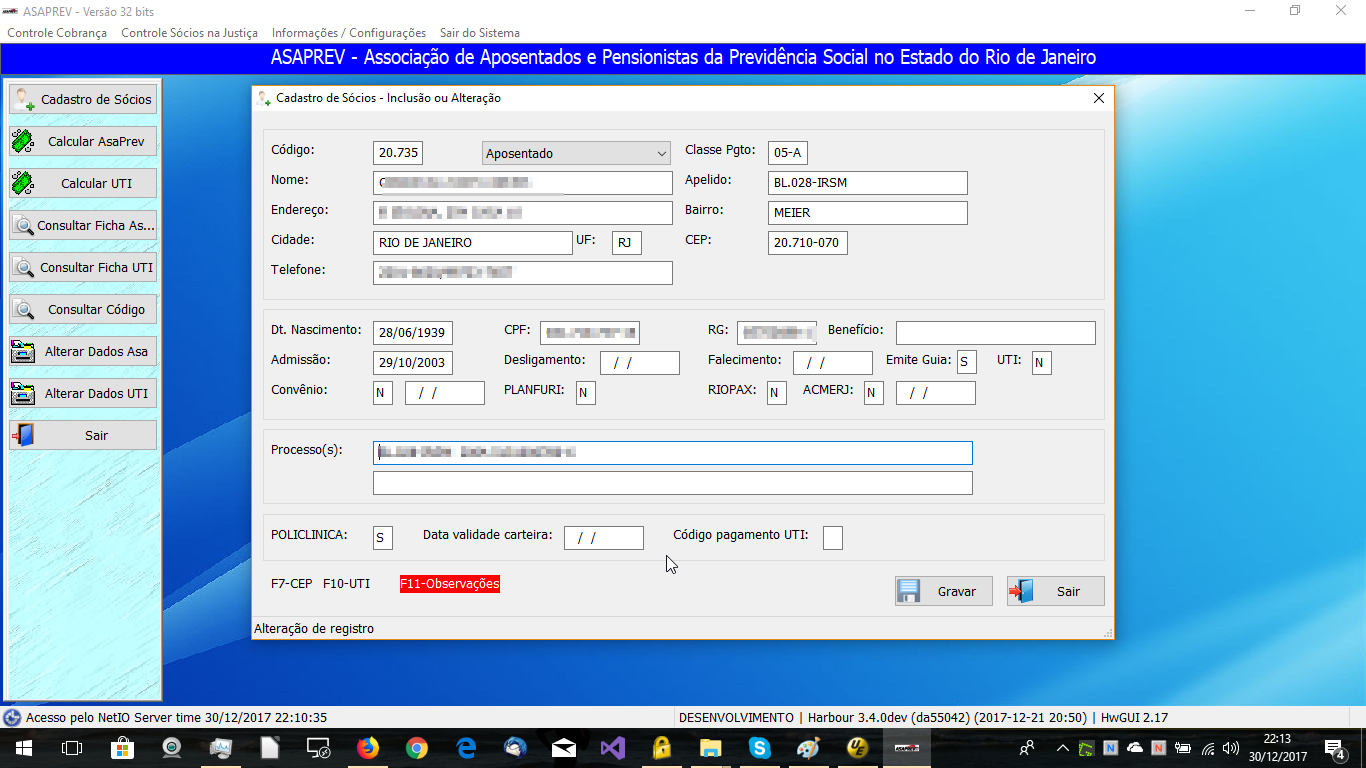Open Firefox from the Windows taskbar

(x=368, y=748)
